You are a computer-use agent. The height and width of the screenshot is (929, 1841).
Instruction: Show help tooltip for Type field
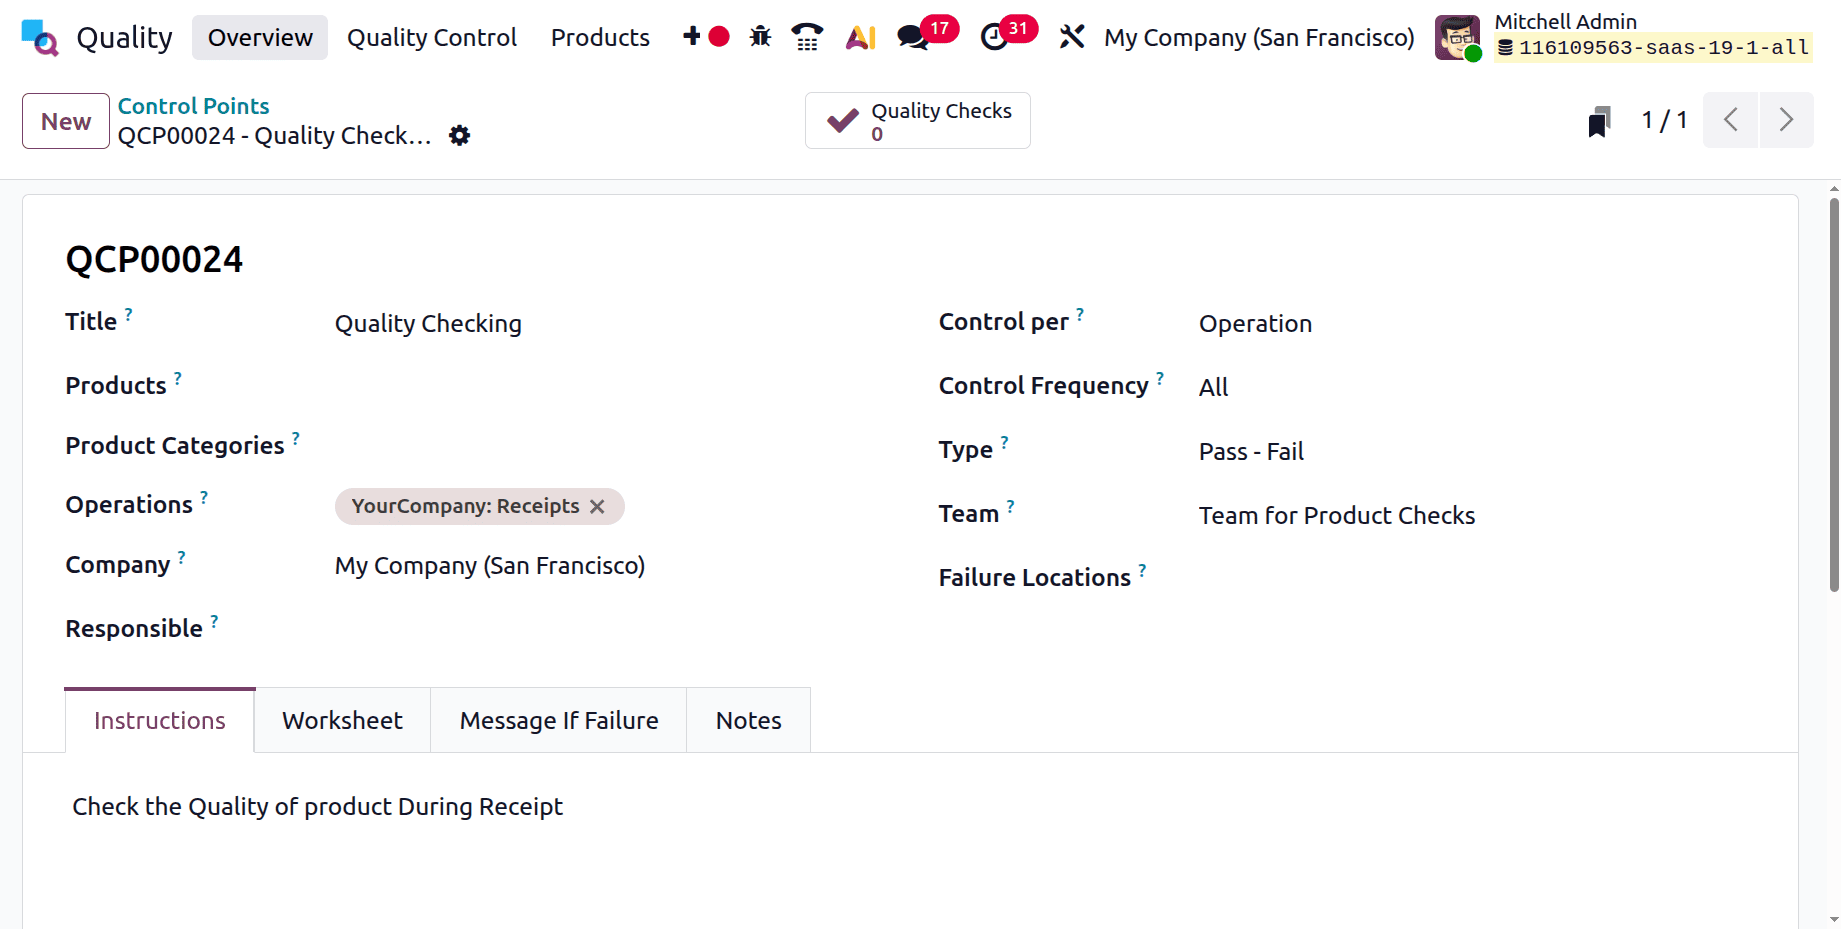(x=1005, y=442)
